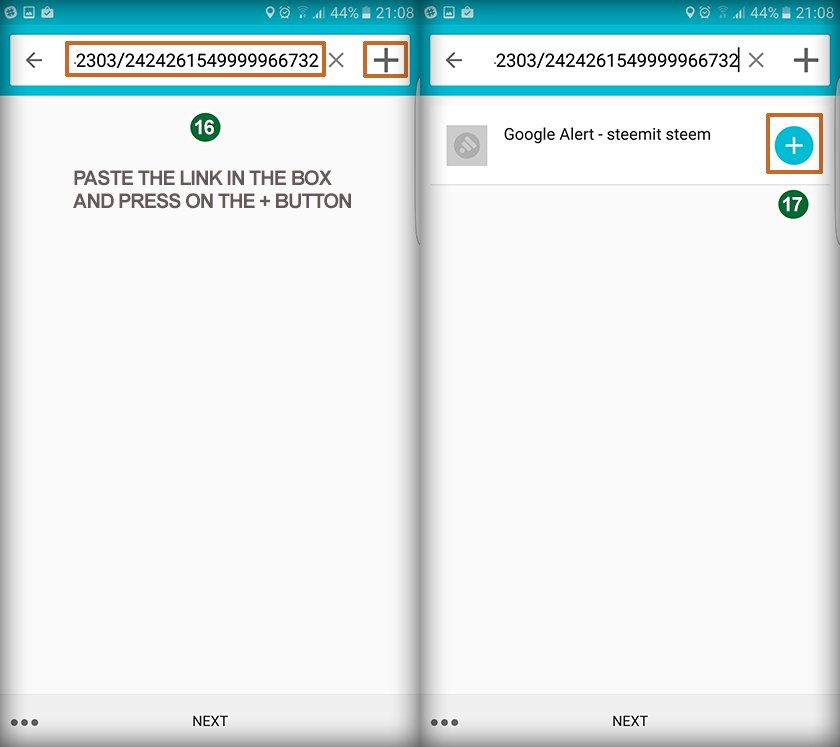Focus the URL field on left screen
Viewport: 840px width, 747px height.
(x=196, y=60)
